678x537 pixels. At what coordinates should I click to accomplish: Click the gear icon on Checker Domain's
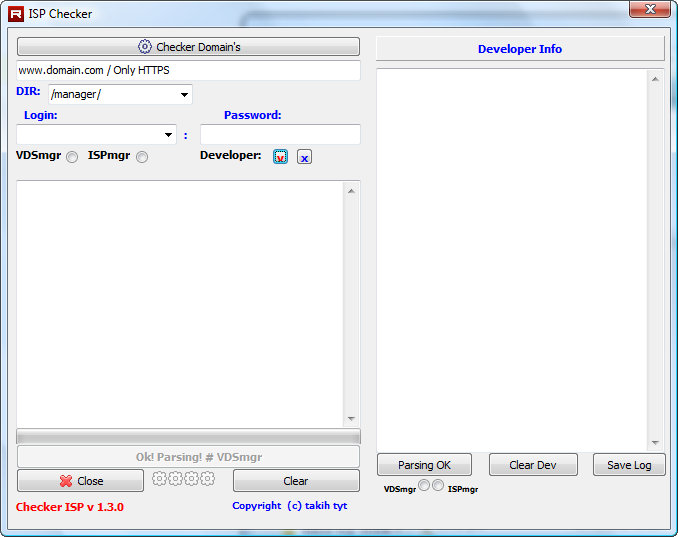point(145,47)
